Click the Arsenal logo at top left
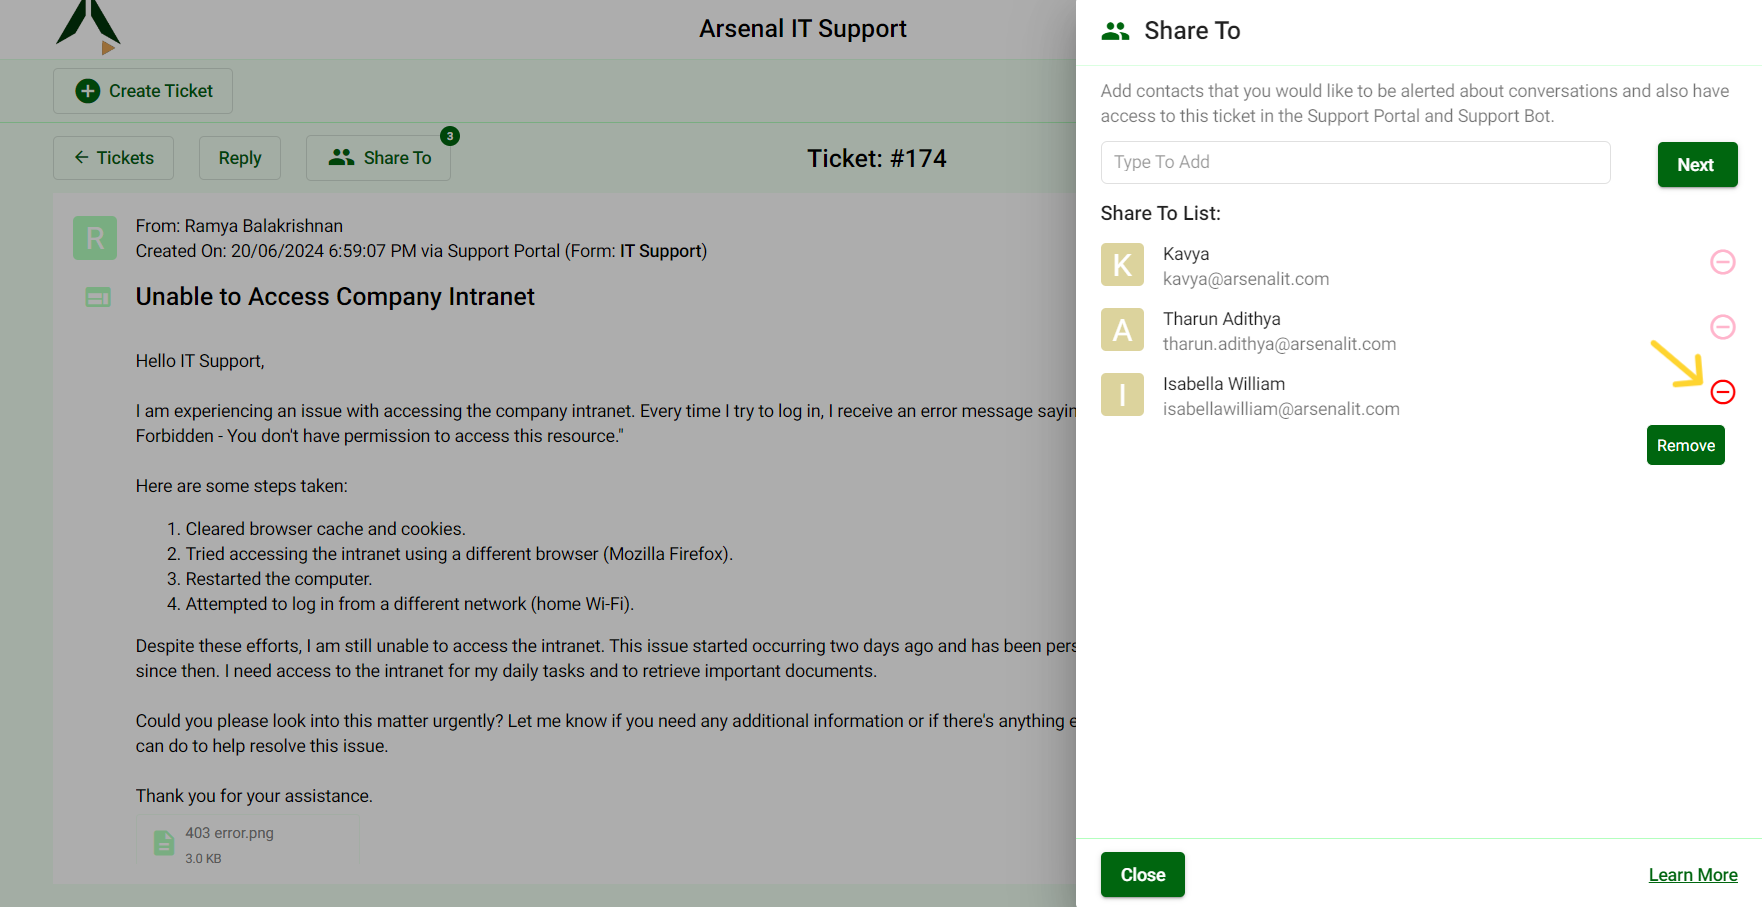The image size is (1762, 907). (89, 27)
